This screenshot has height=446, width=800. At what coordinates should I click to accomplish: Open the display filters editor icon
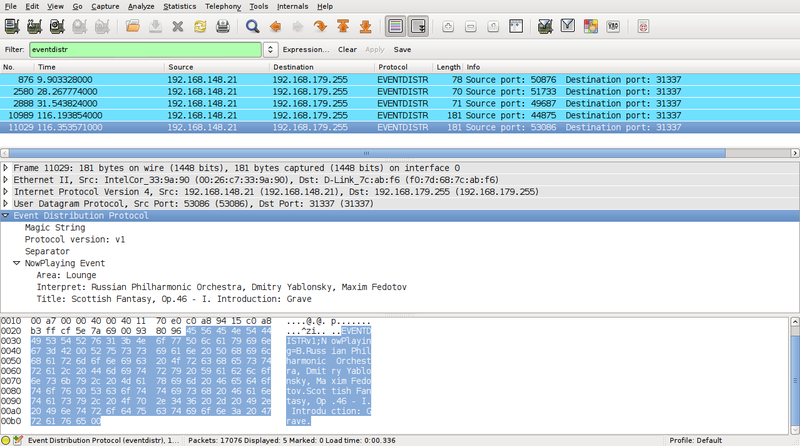[567, 26]
